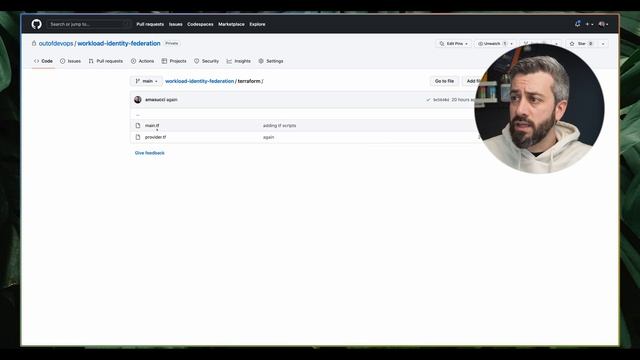The image size is (640, 360).
Task: Open the adding tf scripts commit message
Action: (x=280, y=126)
